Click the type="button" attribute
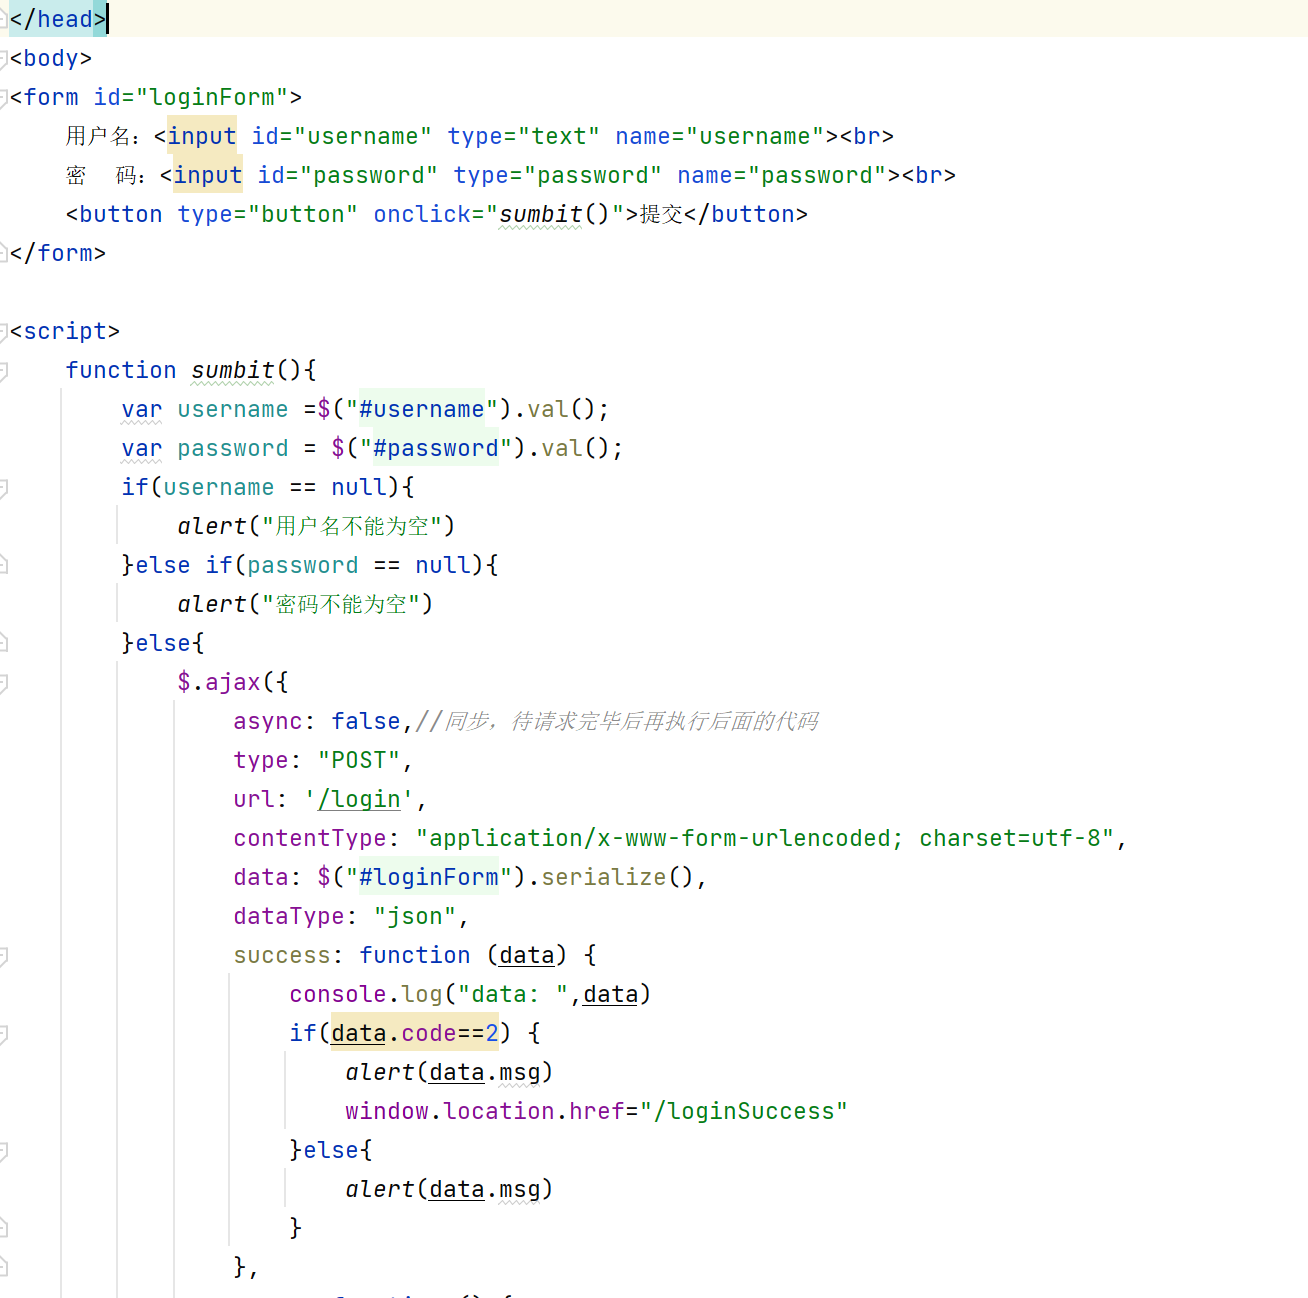 [x=268, y=214]
